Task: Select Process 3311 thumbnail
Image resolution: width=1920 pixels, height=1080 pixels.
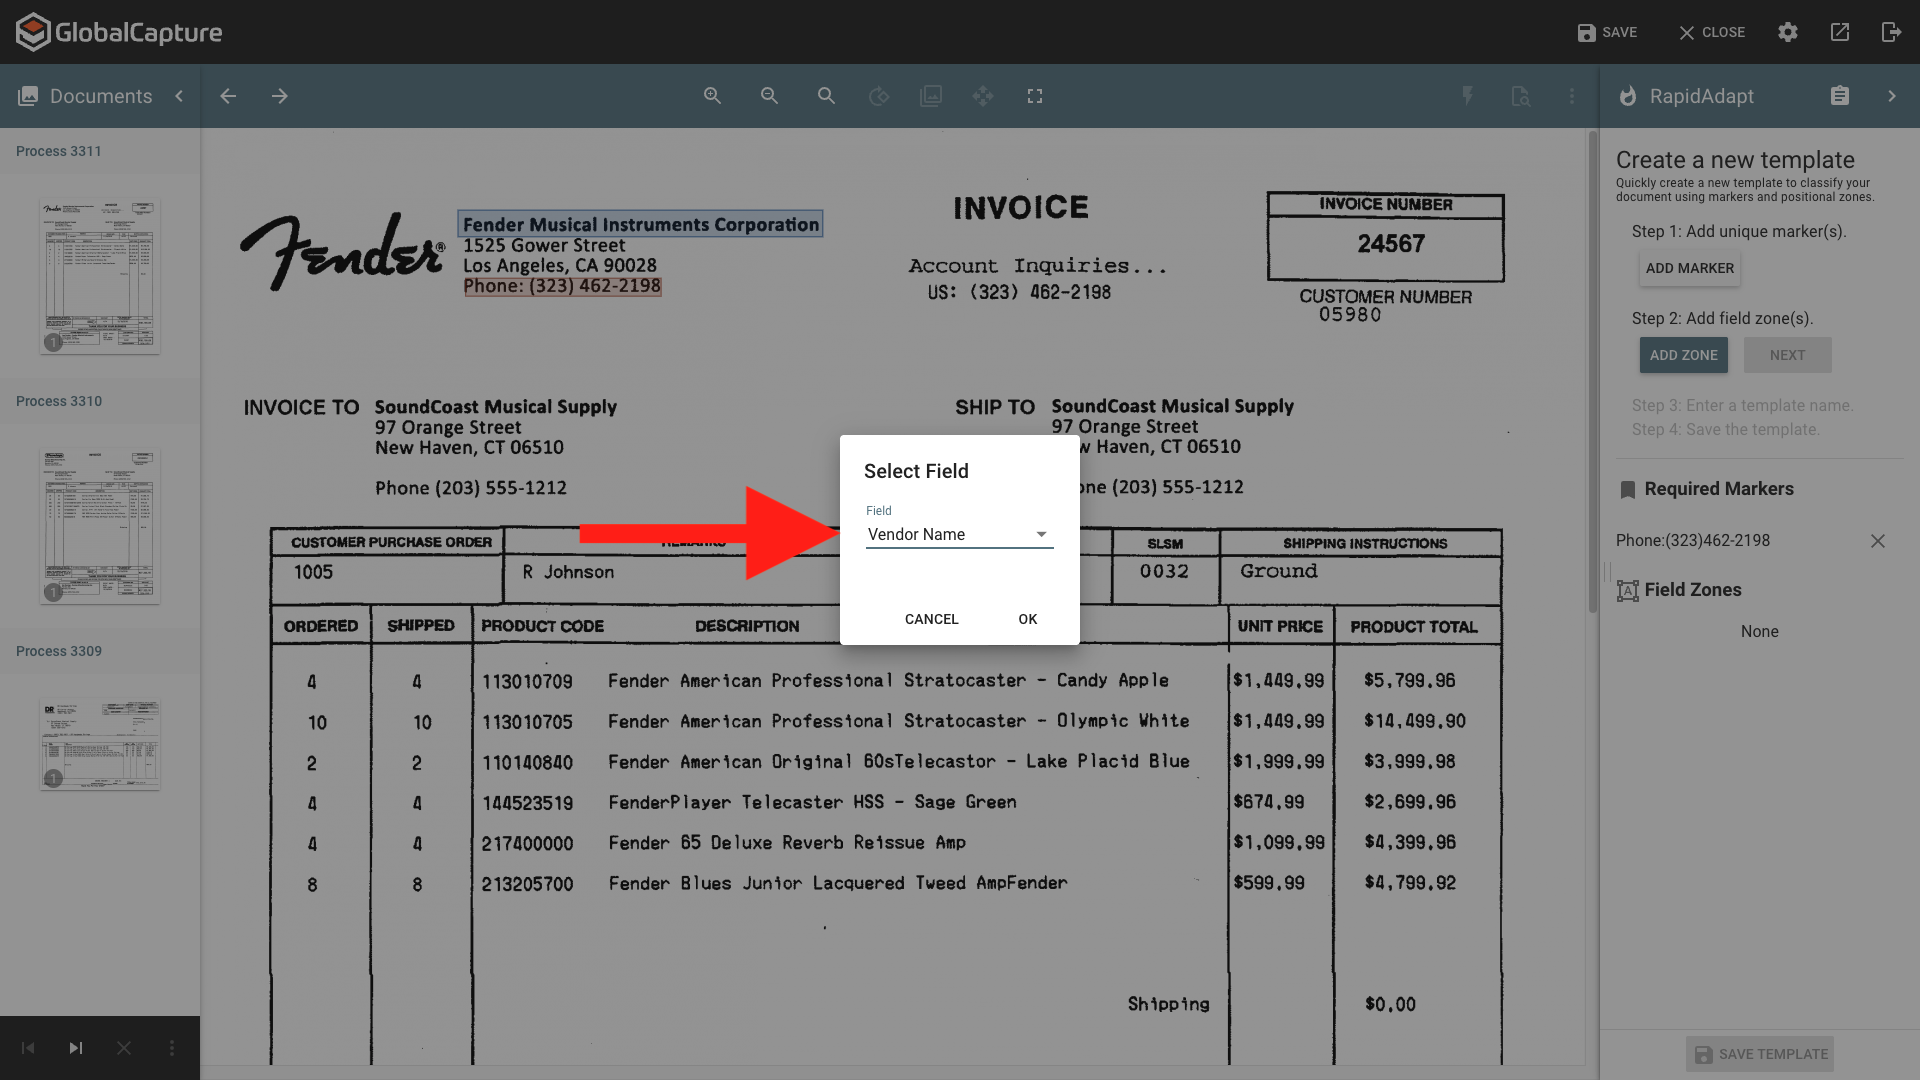Action: point(100,276)
